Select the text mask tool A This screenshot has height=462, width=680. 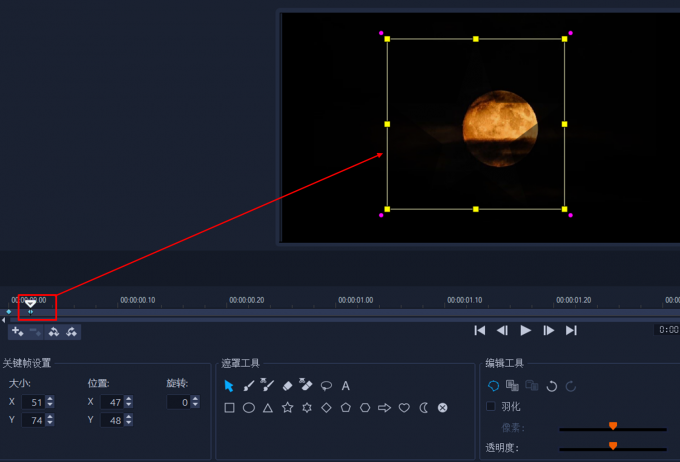pyautogui.click(x=346, y=386)
